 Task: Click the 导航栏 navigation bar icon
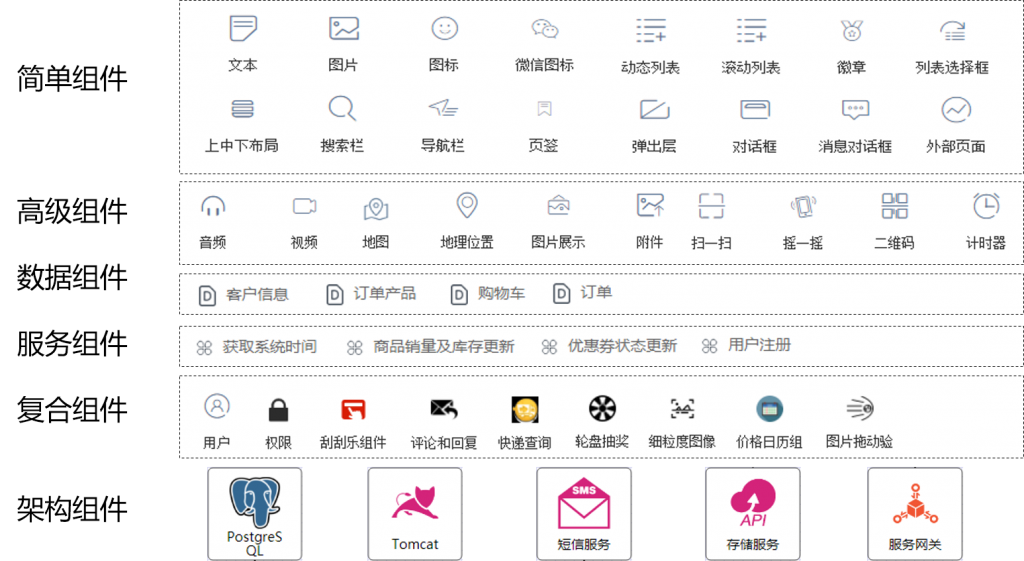tap(442, 108)
